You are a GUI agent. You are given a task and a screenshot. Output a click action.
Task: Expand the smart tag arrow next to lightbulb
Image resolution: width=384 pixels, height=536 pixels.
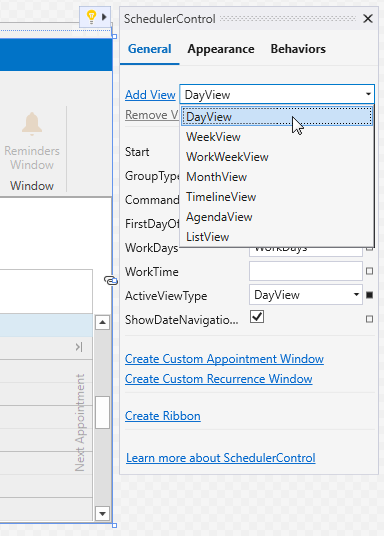(x=104, y=17)
